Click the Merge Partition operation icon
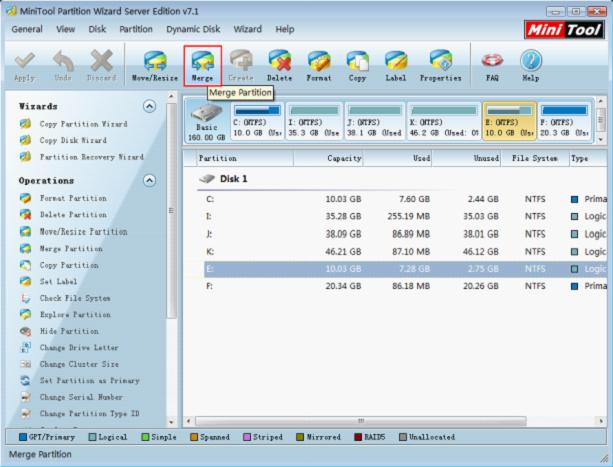 click(x=25, y=249)
